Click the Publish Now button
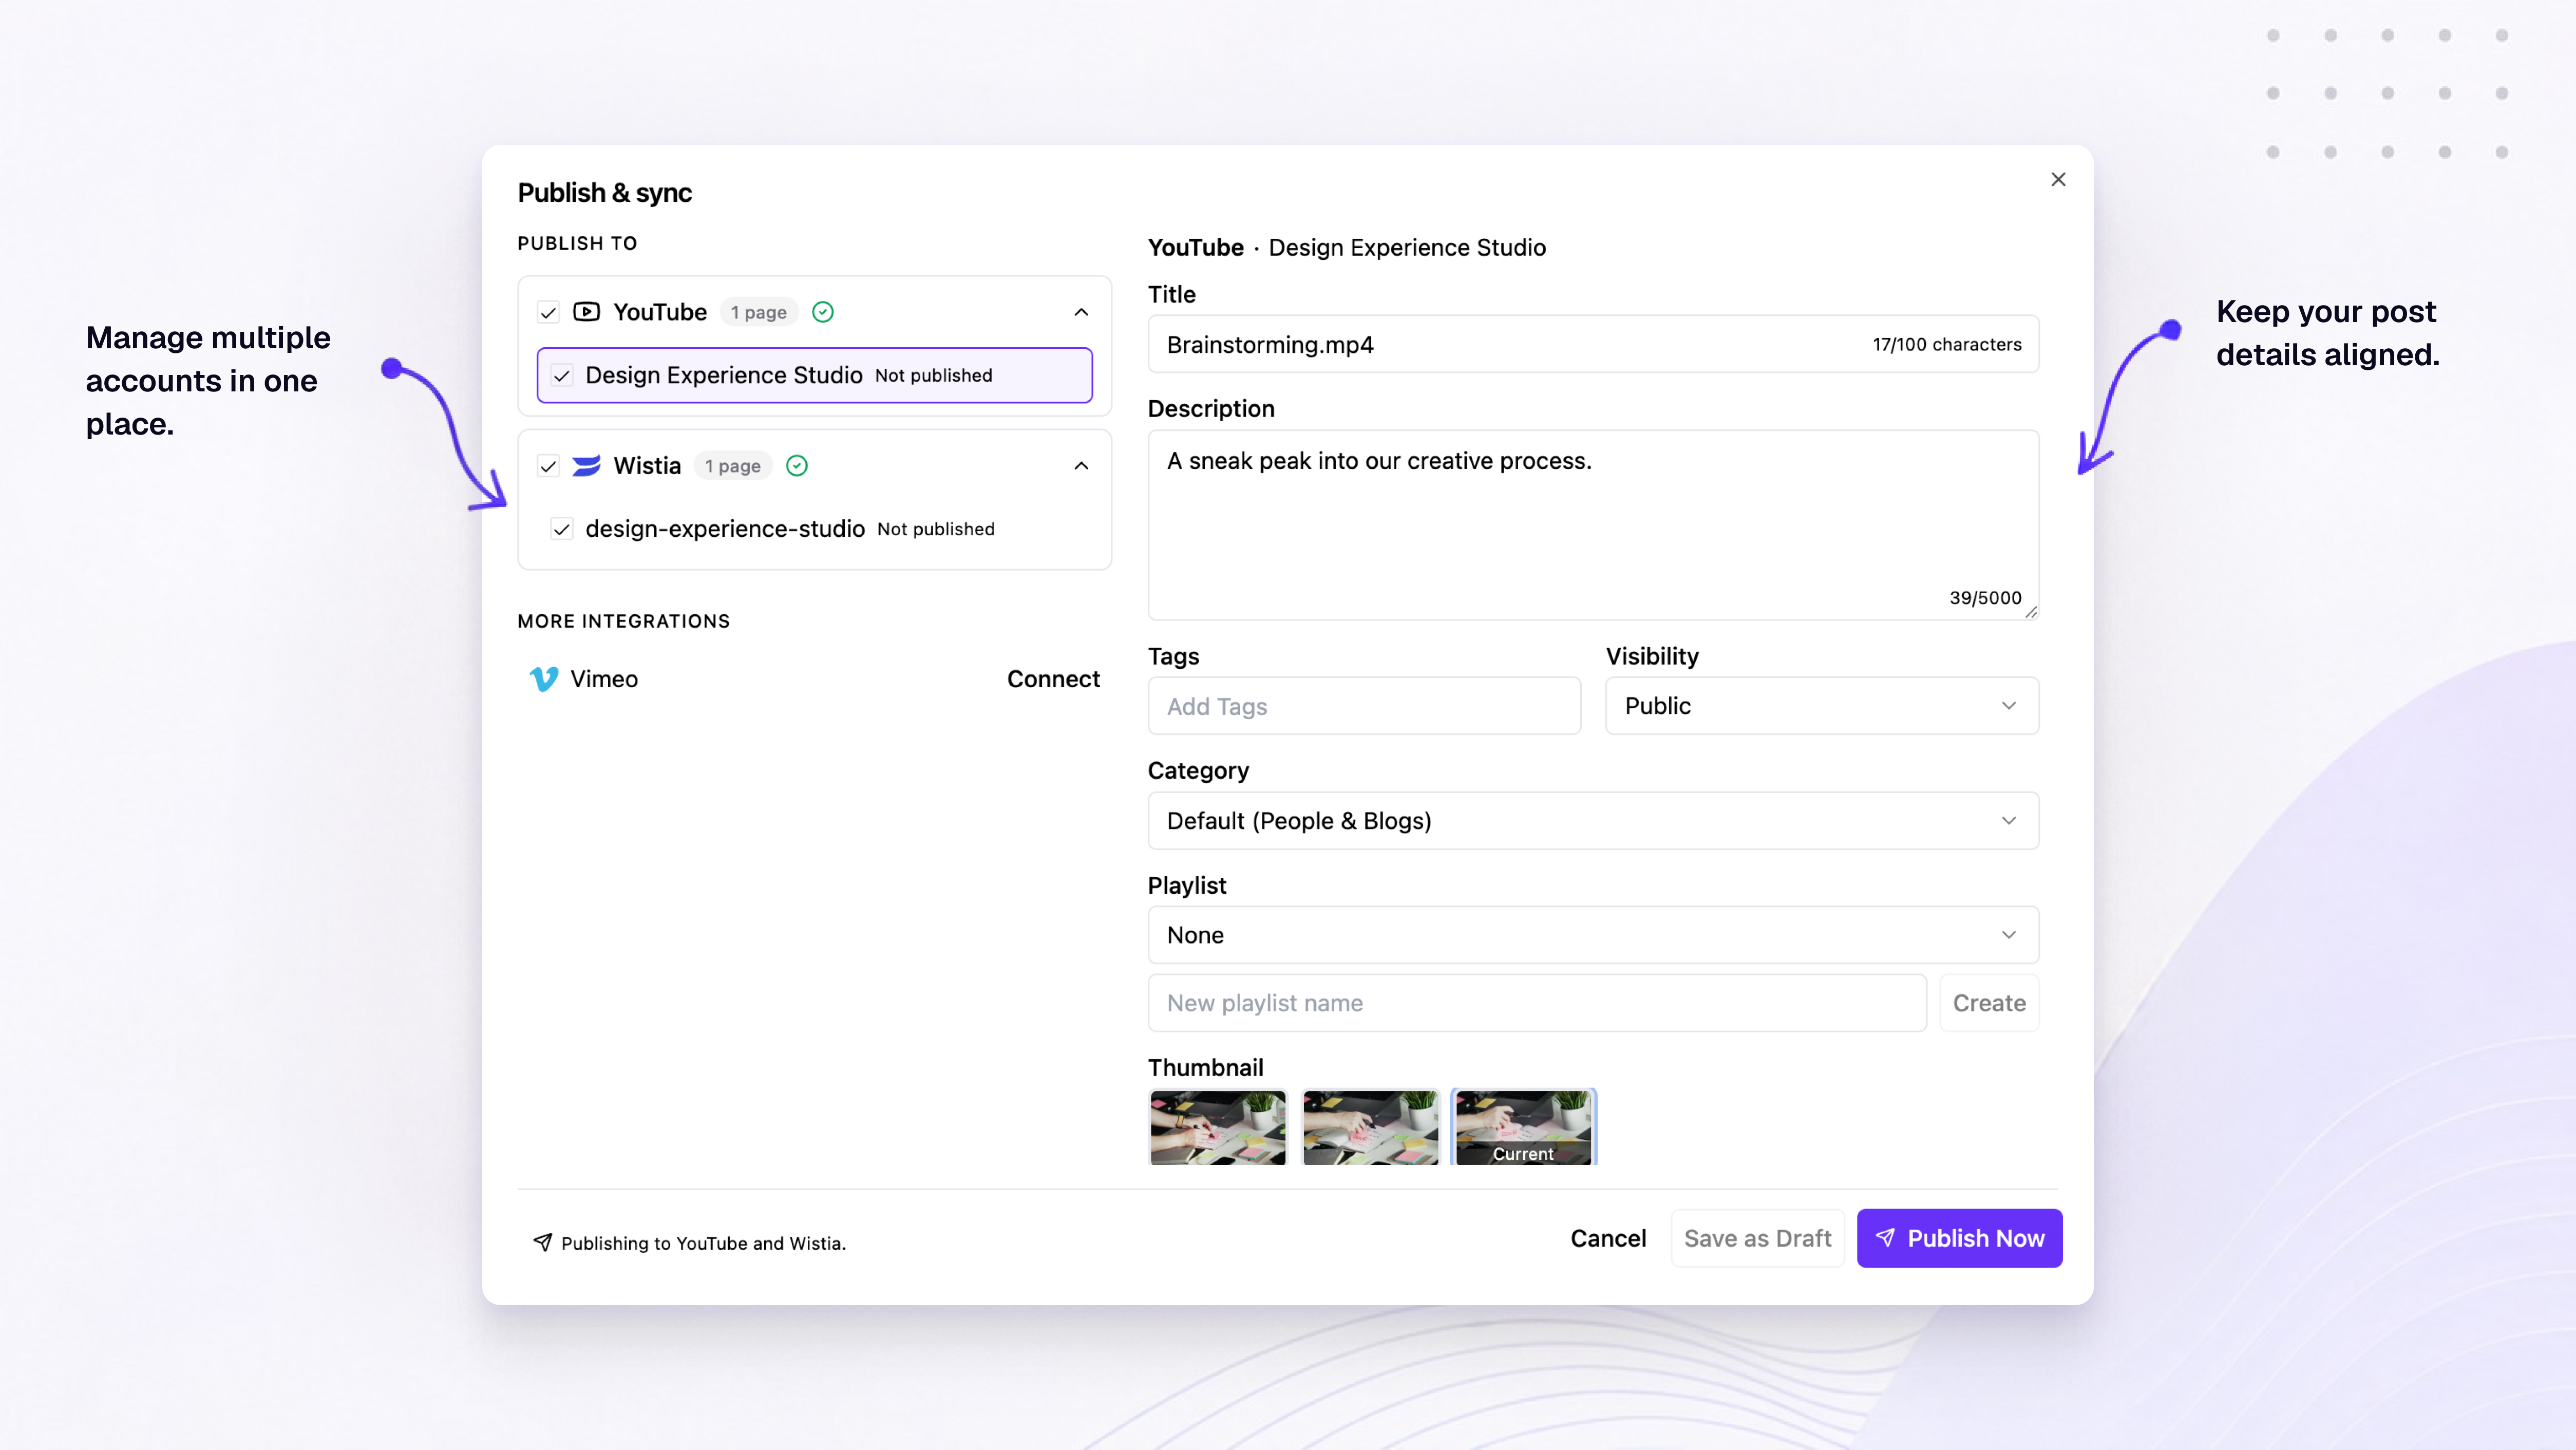Viewport: 2576px width, 1450px height. tap(1959, 1238)
